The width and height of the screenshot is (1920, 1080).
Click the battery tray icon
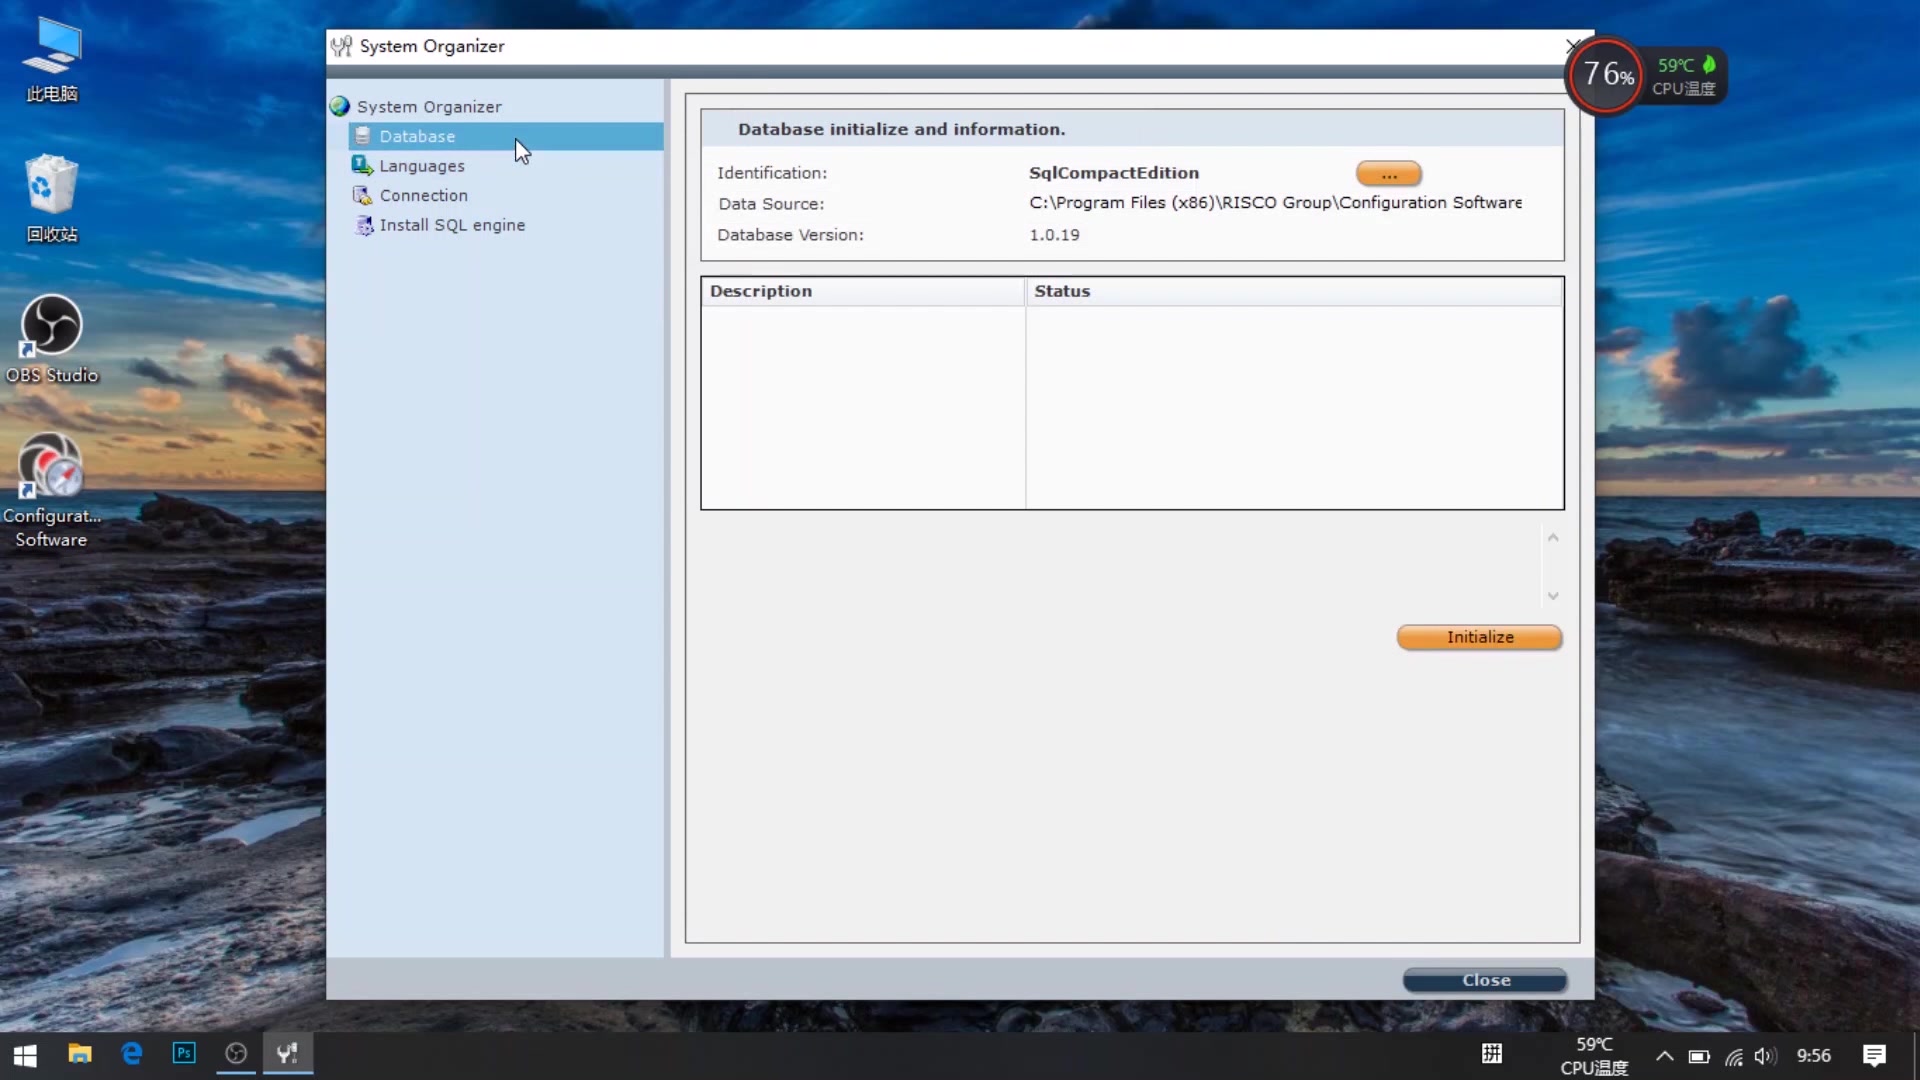pyautogui.click(x=1699, y=1056)
